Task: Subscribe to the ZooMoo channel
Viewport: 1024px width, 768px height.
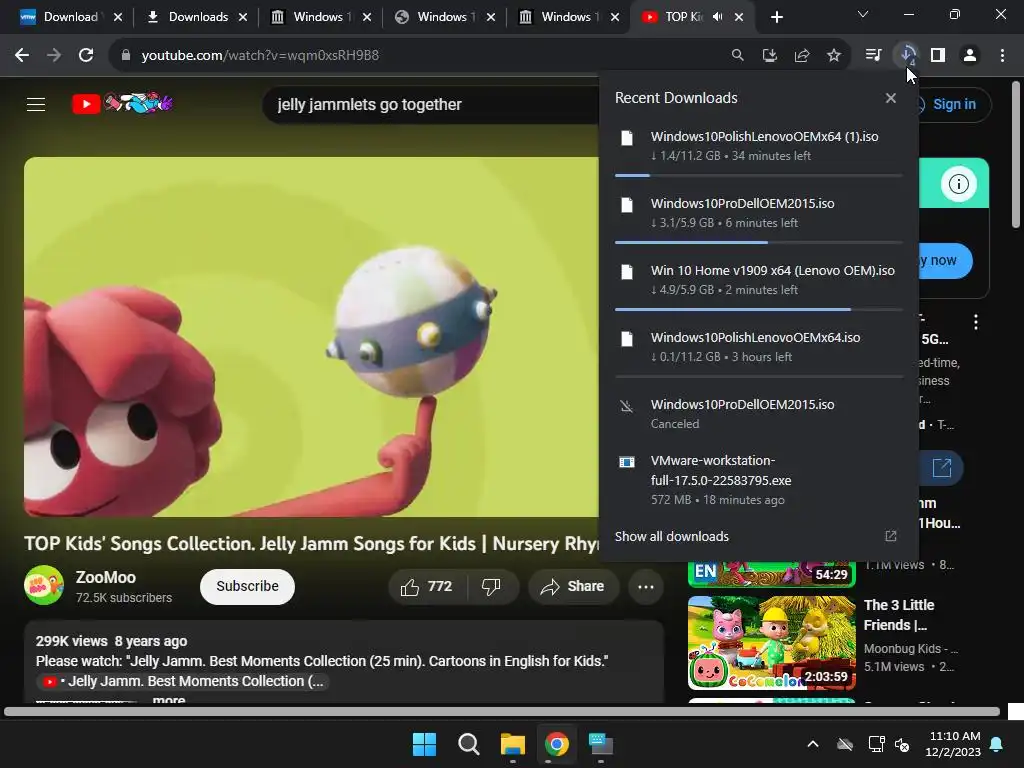Action: point(248,586)
